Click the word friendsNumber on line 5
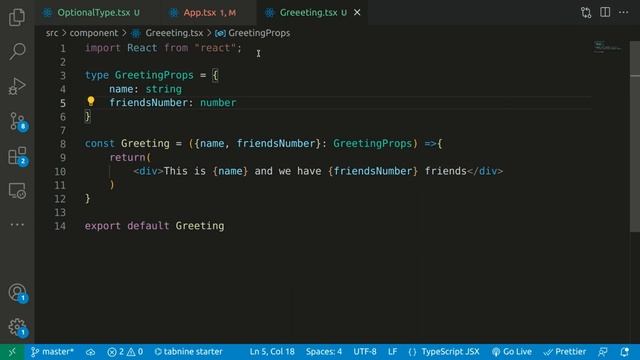The width and height of the screenshot is (640, 360). [x=148, y=102]
